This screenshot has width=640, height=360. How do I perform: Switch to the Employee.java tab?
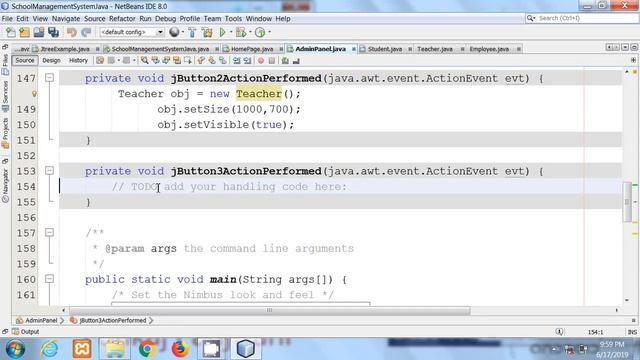tap(489, 49)
